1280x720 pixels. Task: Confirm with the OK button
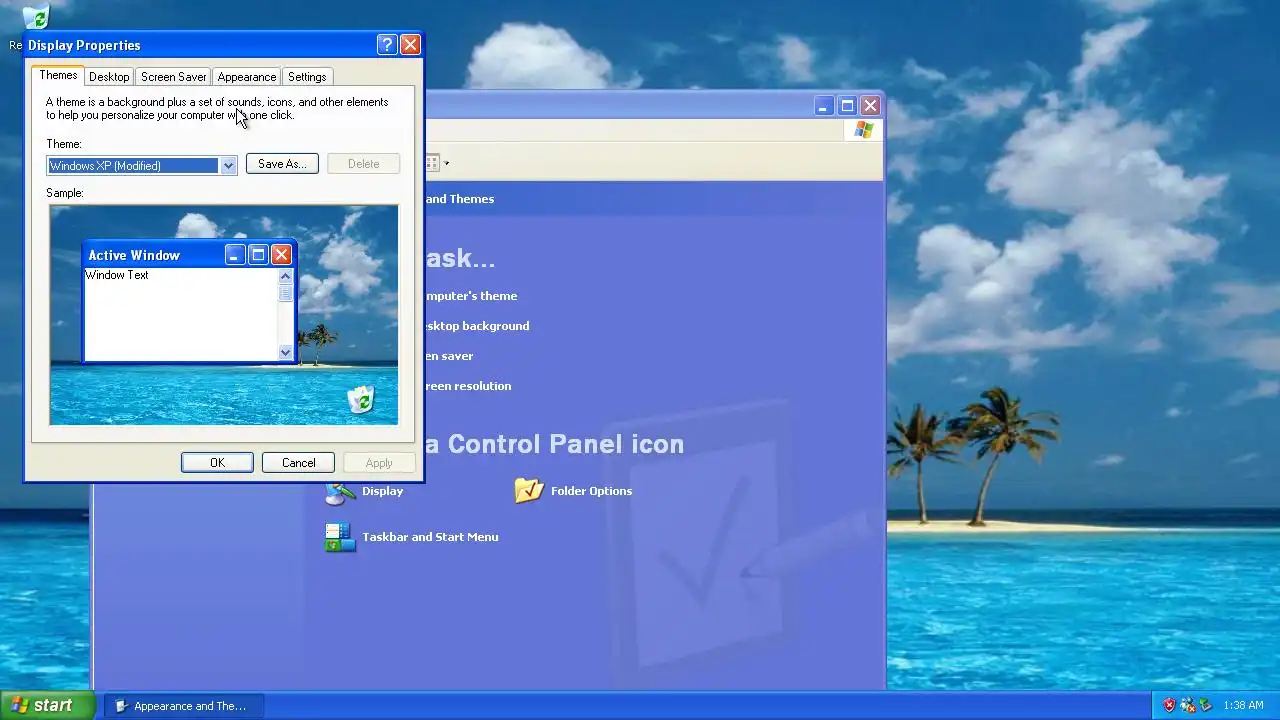pos(217,463)
